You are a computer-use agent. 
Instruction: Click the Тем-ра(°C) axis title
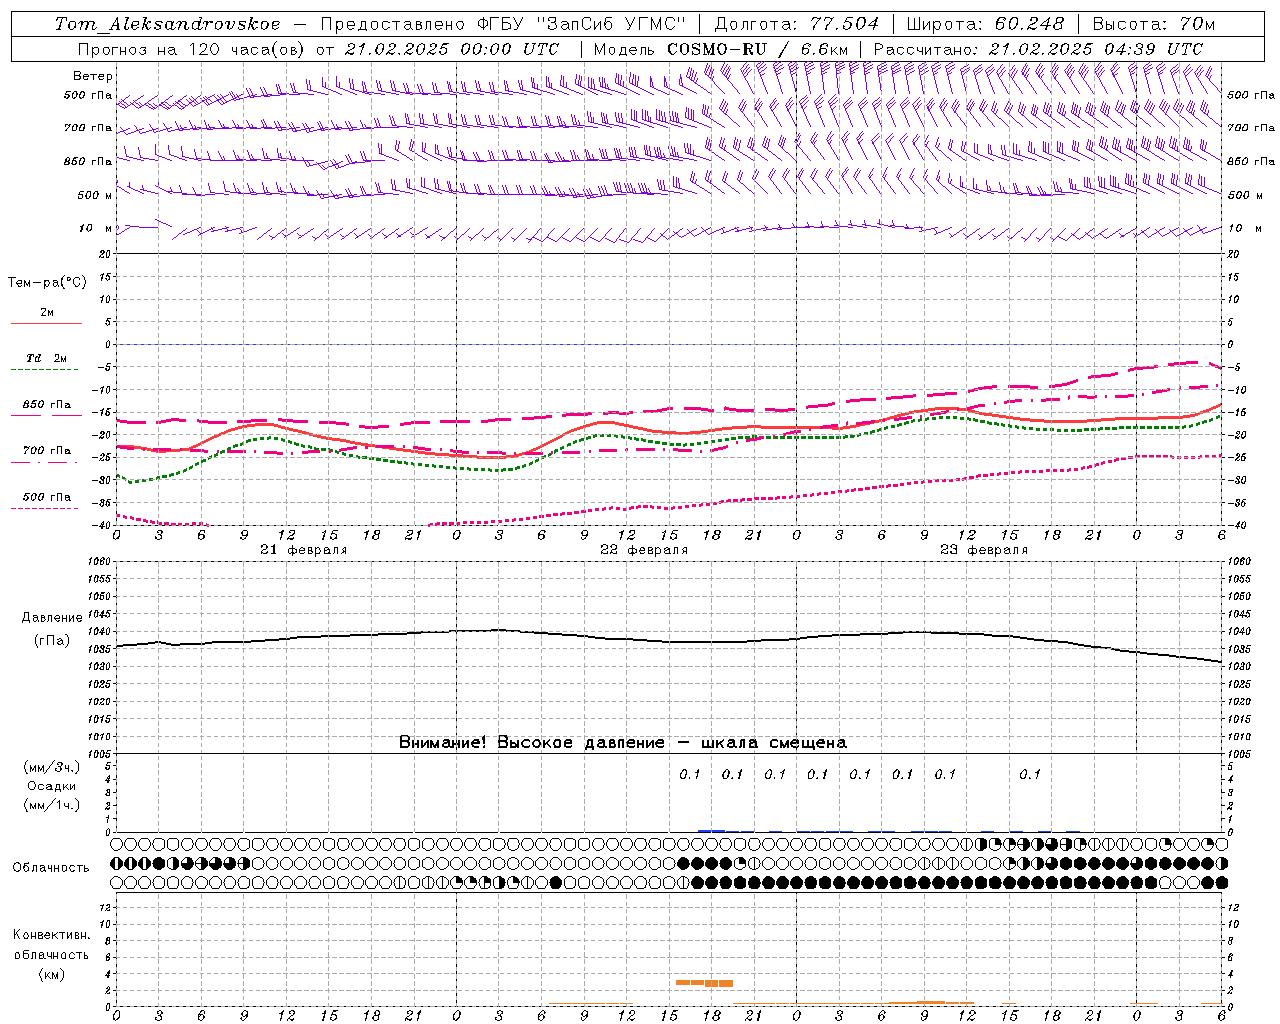coord(47,283)
